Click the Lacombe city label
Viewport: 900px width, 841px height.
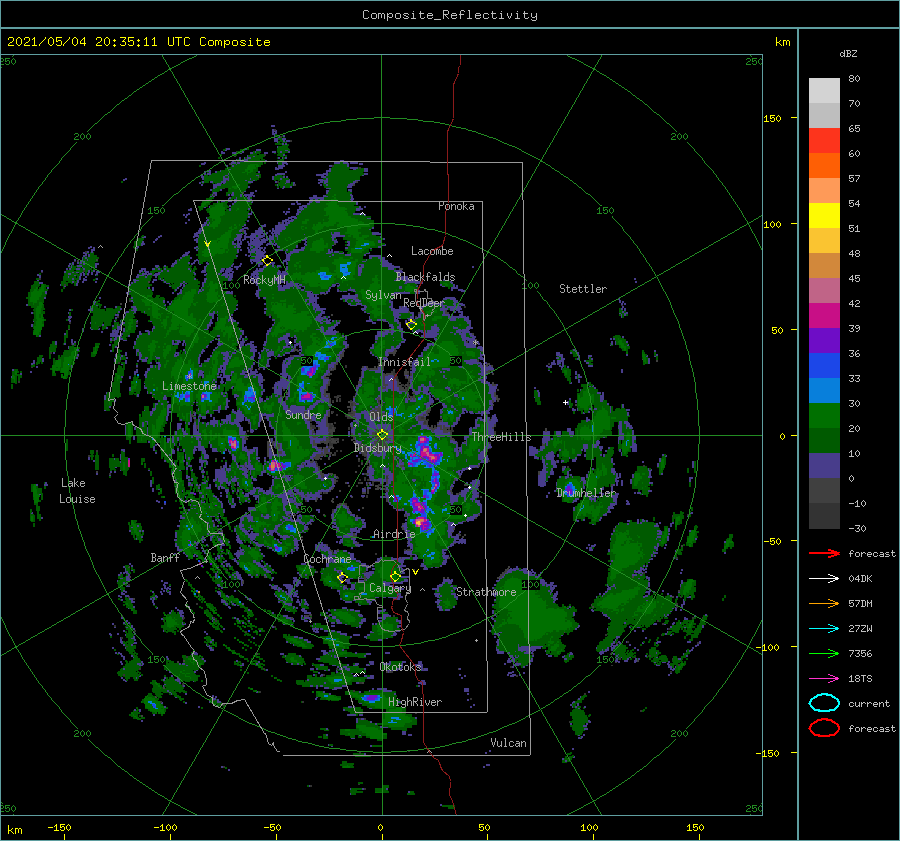432,251
